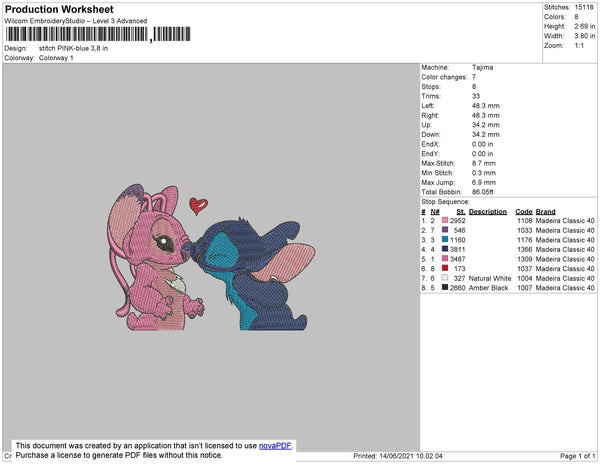
Task: Click thread code 1176
Action: pyautogui.click(x=525, y=240)
